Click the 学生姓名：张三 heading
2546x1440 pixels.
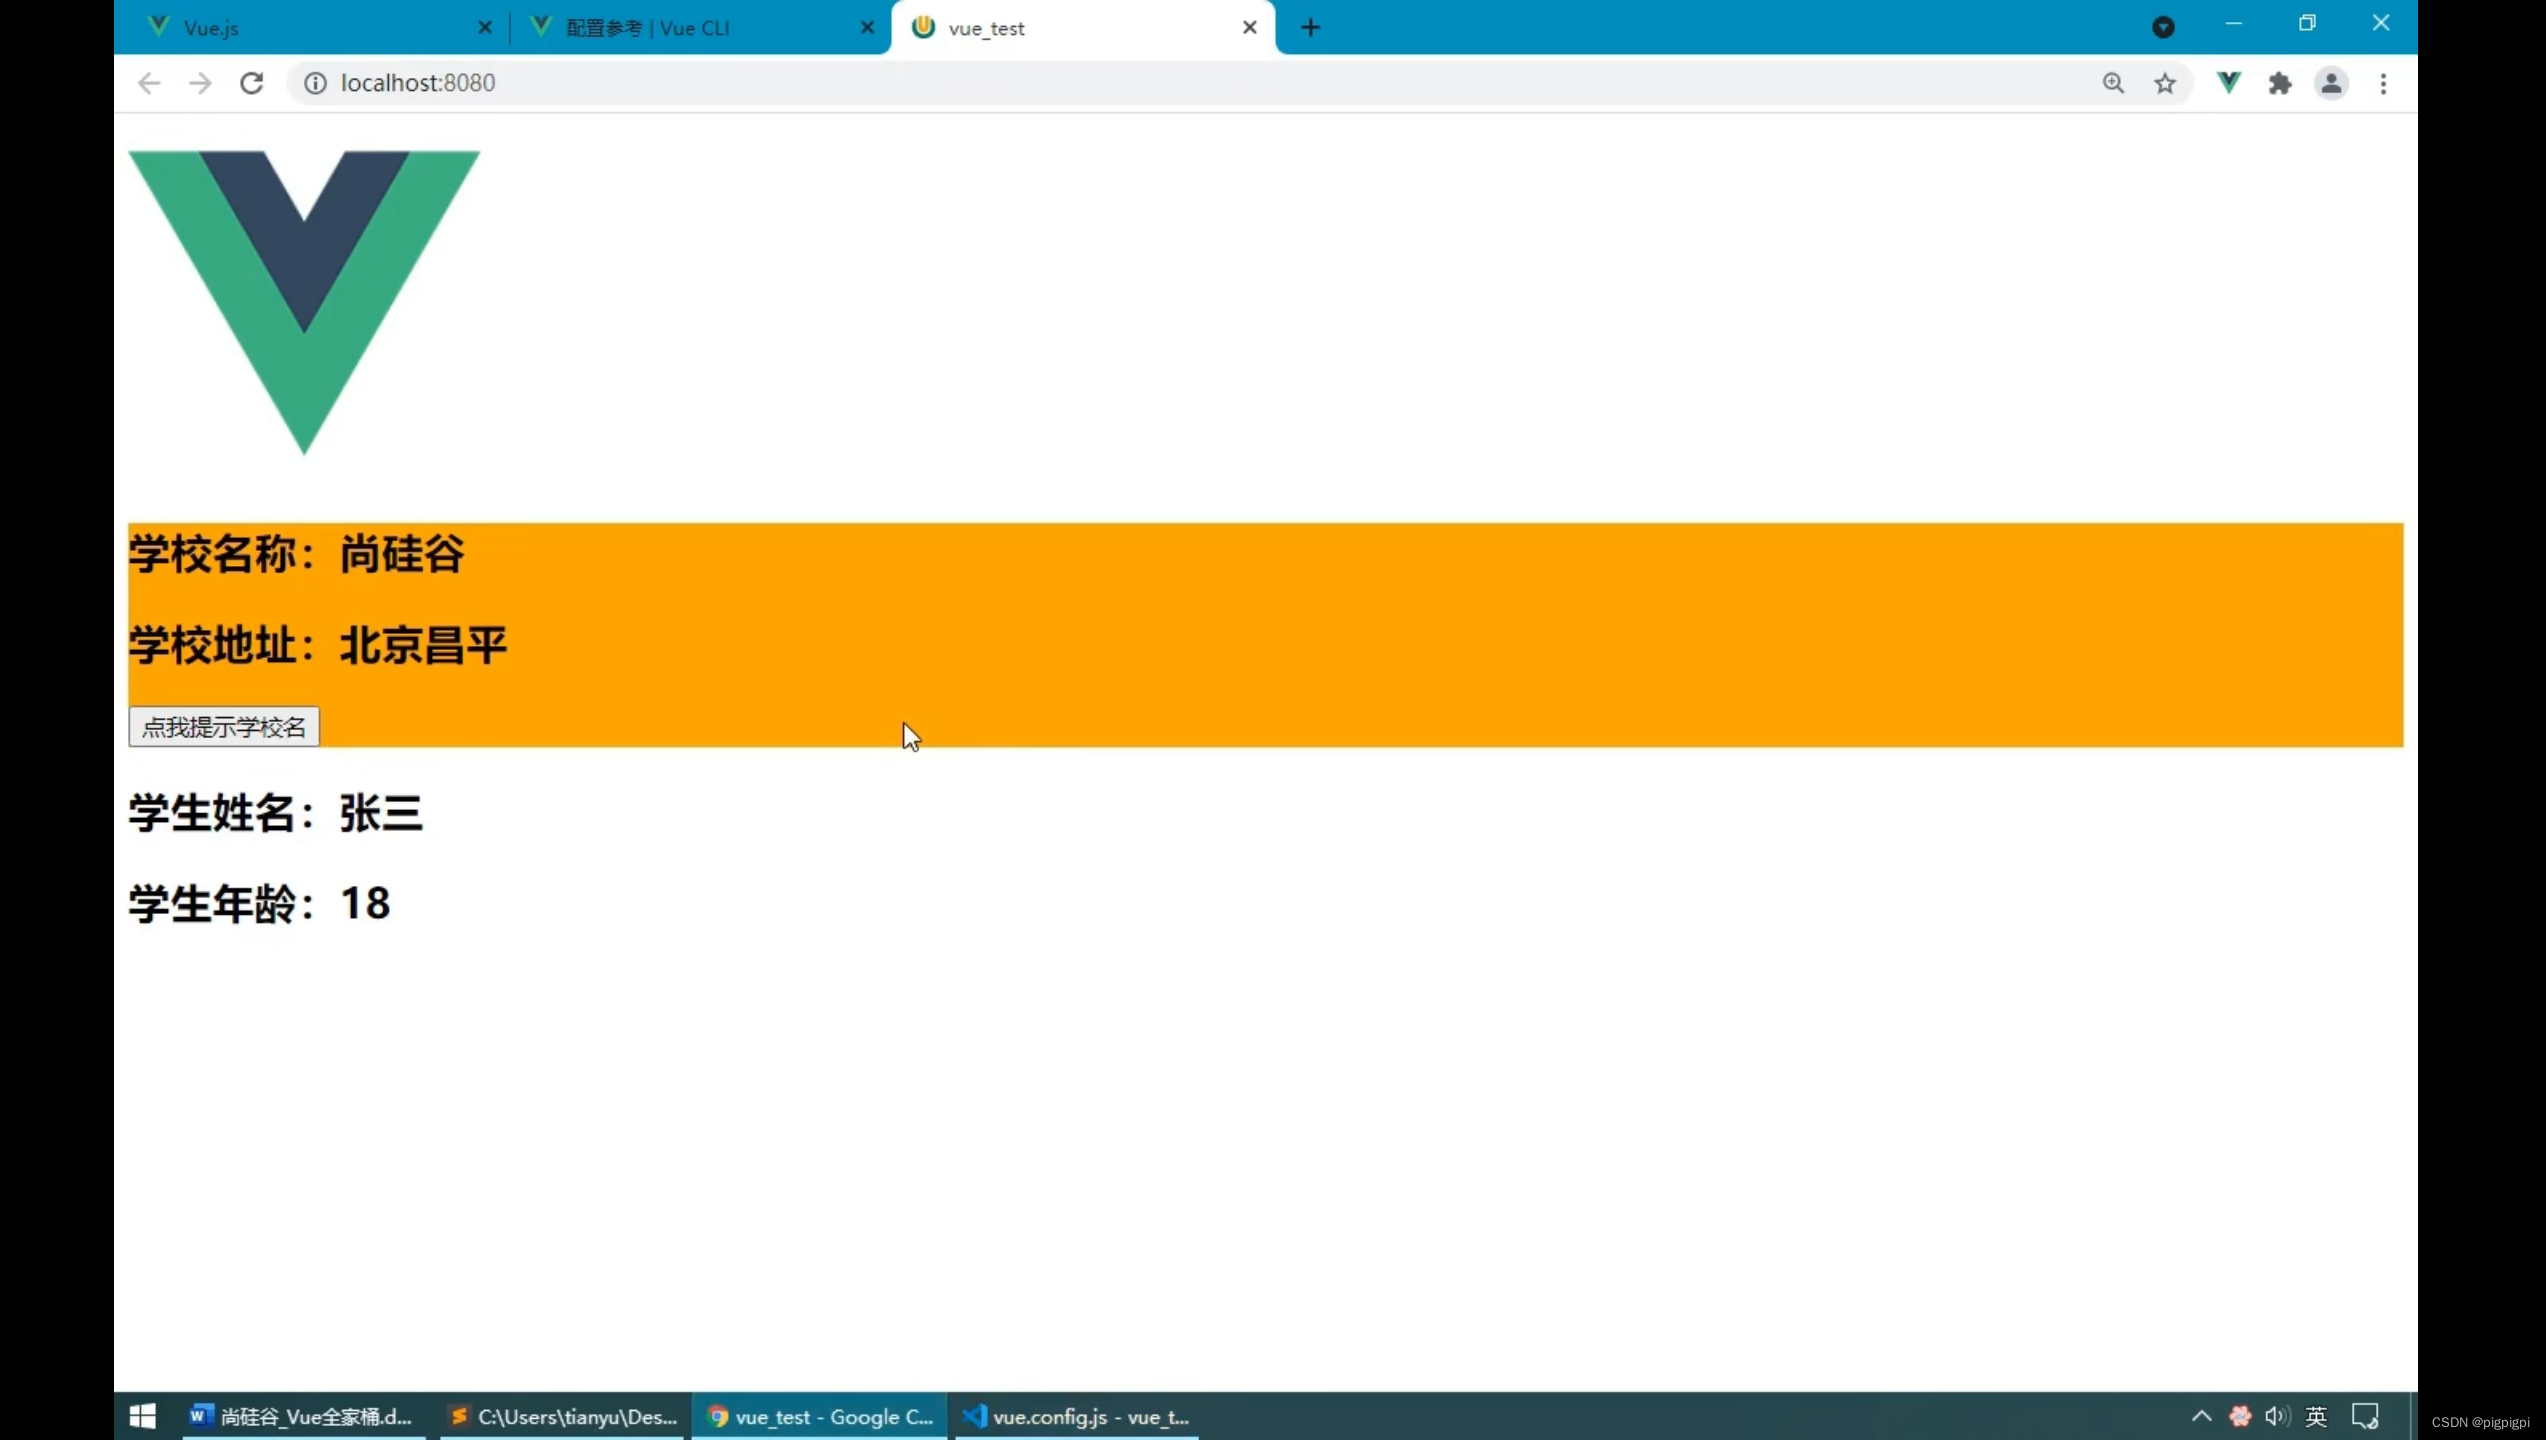[276, 813]
